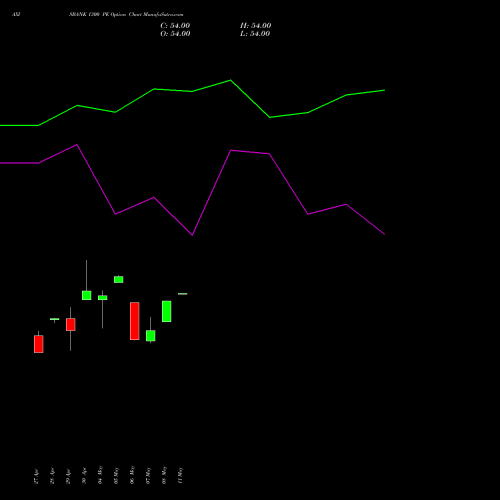The width and height of the screenshot is (500, 500).
Task: Click the 06 May date label
Action: (132, 475)
